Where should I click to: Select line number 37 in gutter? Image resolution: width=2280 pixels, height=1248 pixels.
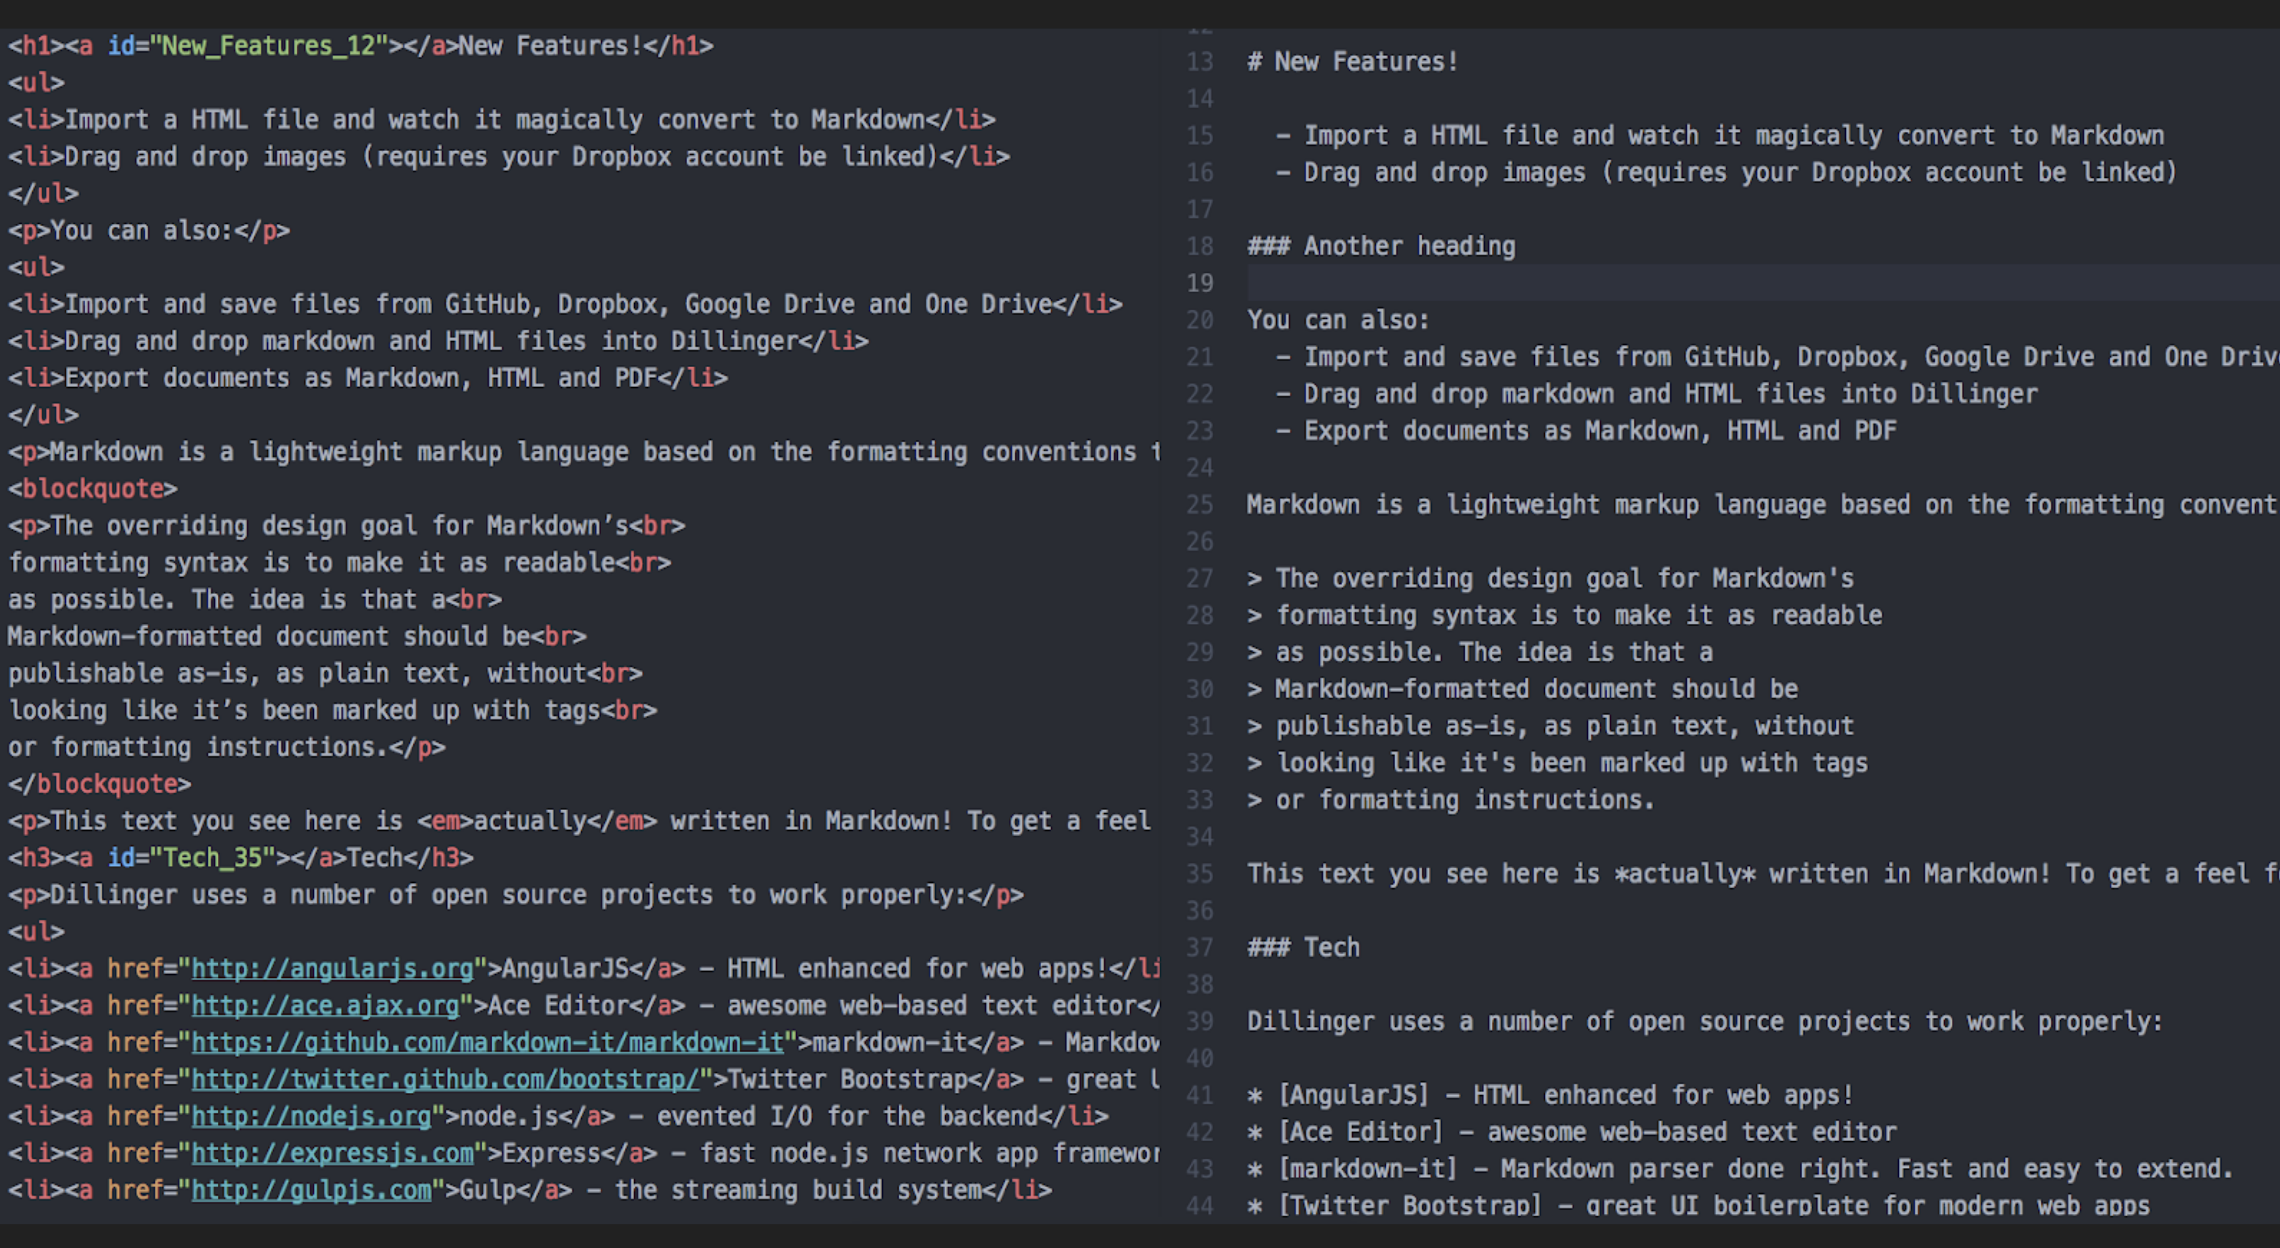(x=1199, y=948)
